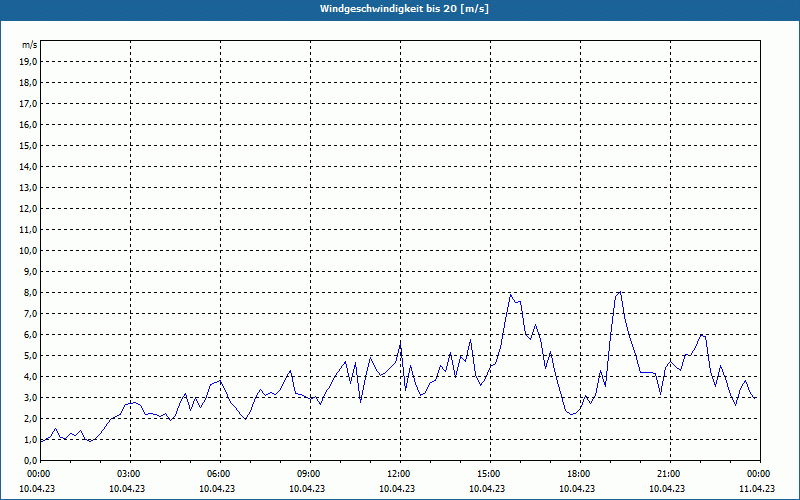Select the '6,0' y-axis value
Screen dimensions: 800x500
click(x=31, y=335)
